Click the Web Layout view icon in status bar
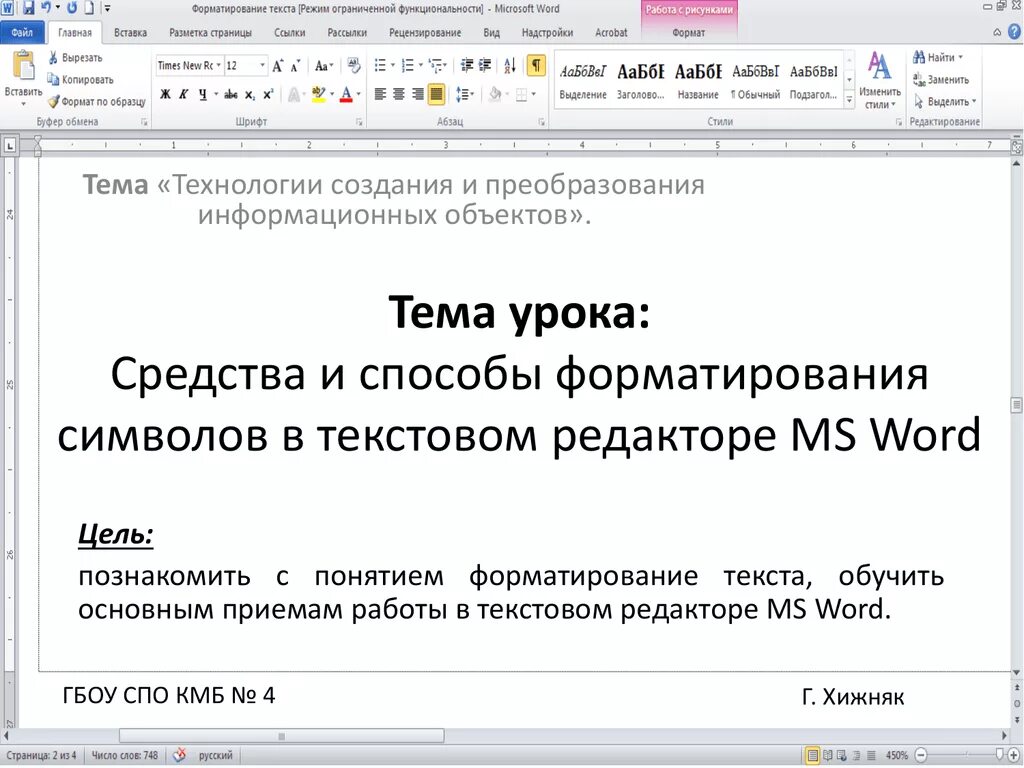 click(842, 756)
